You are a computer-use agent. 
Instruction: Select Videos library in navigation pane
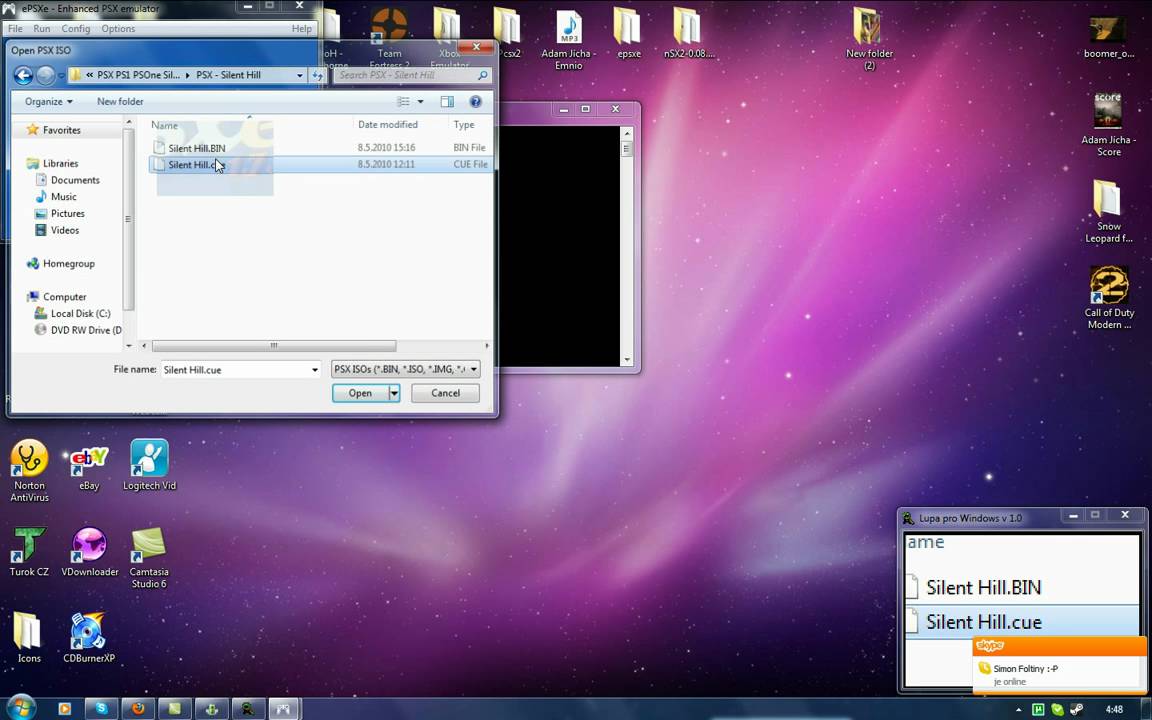[x=65, y=231]
